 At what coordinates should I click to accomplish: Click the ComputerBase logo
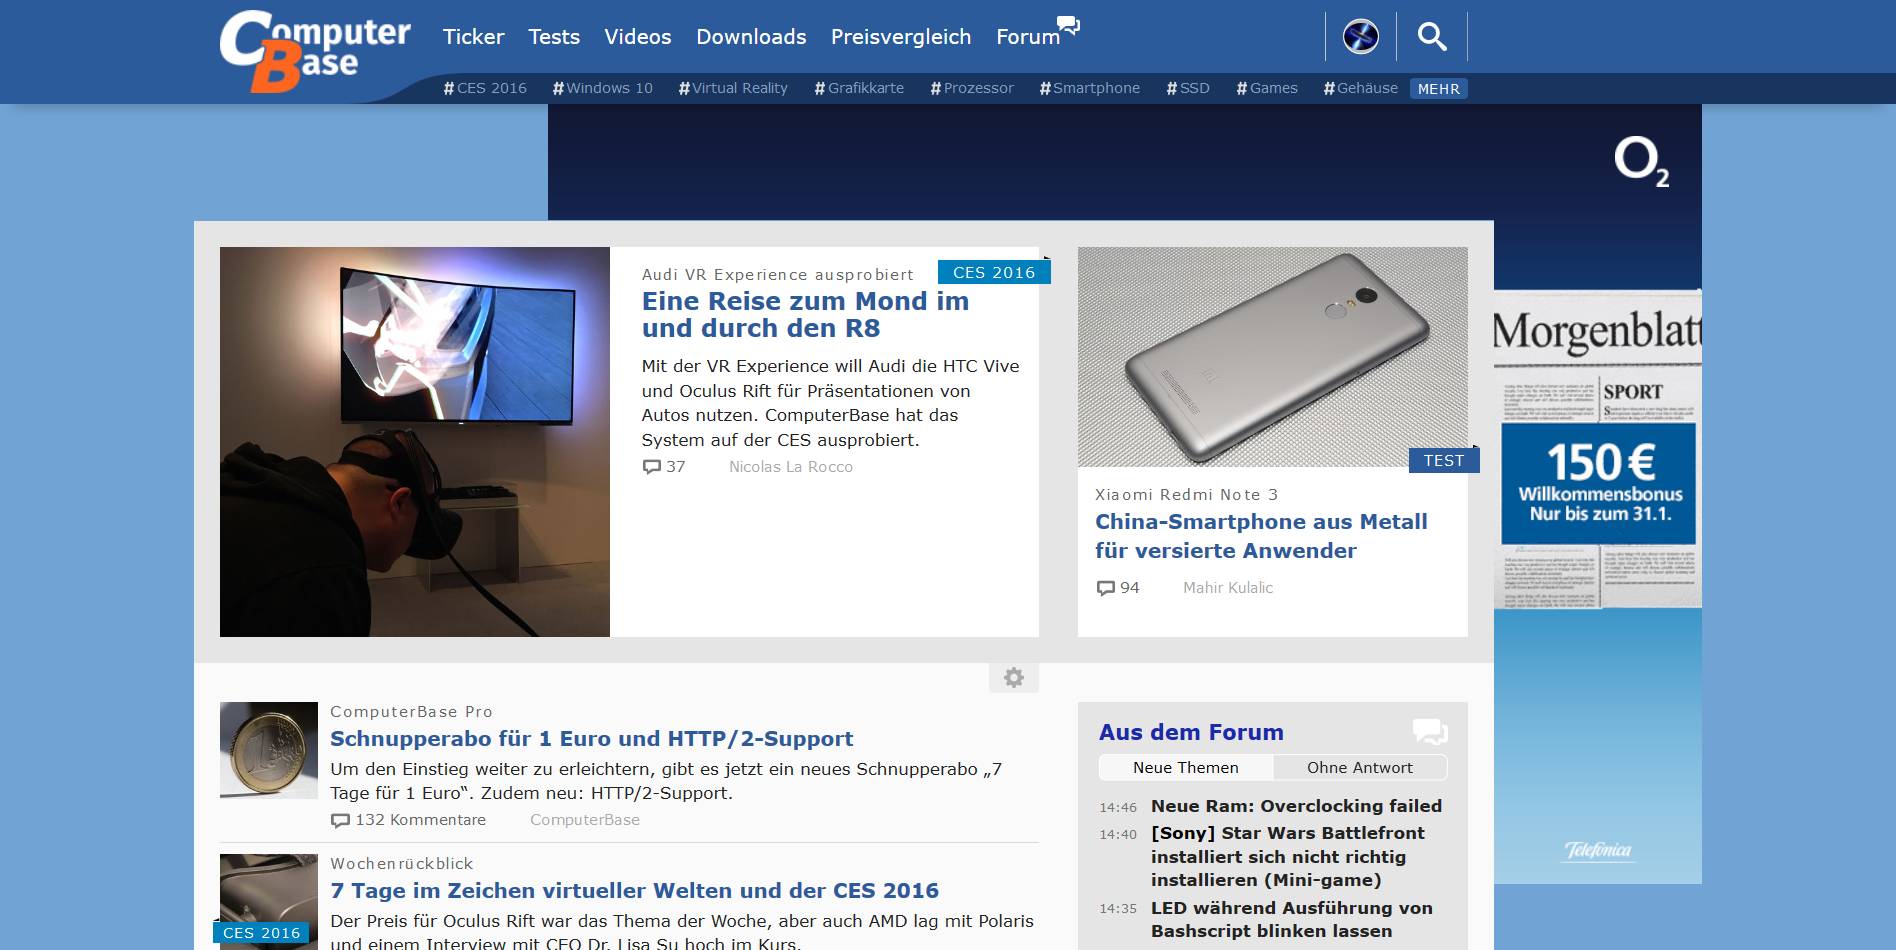tap(315, 52)
